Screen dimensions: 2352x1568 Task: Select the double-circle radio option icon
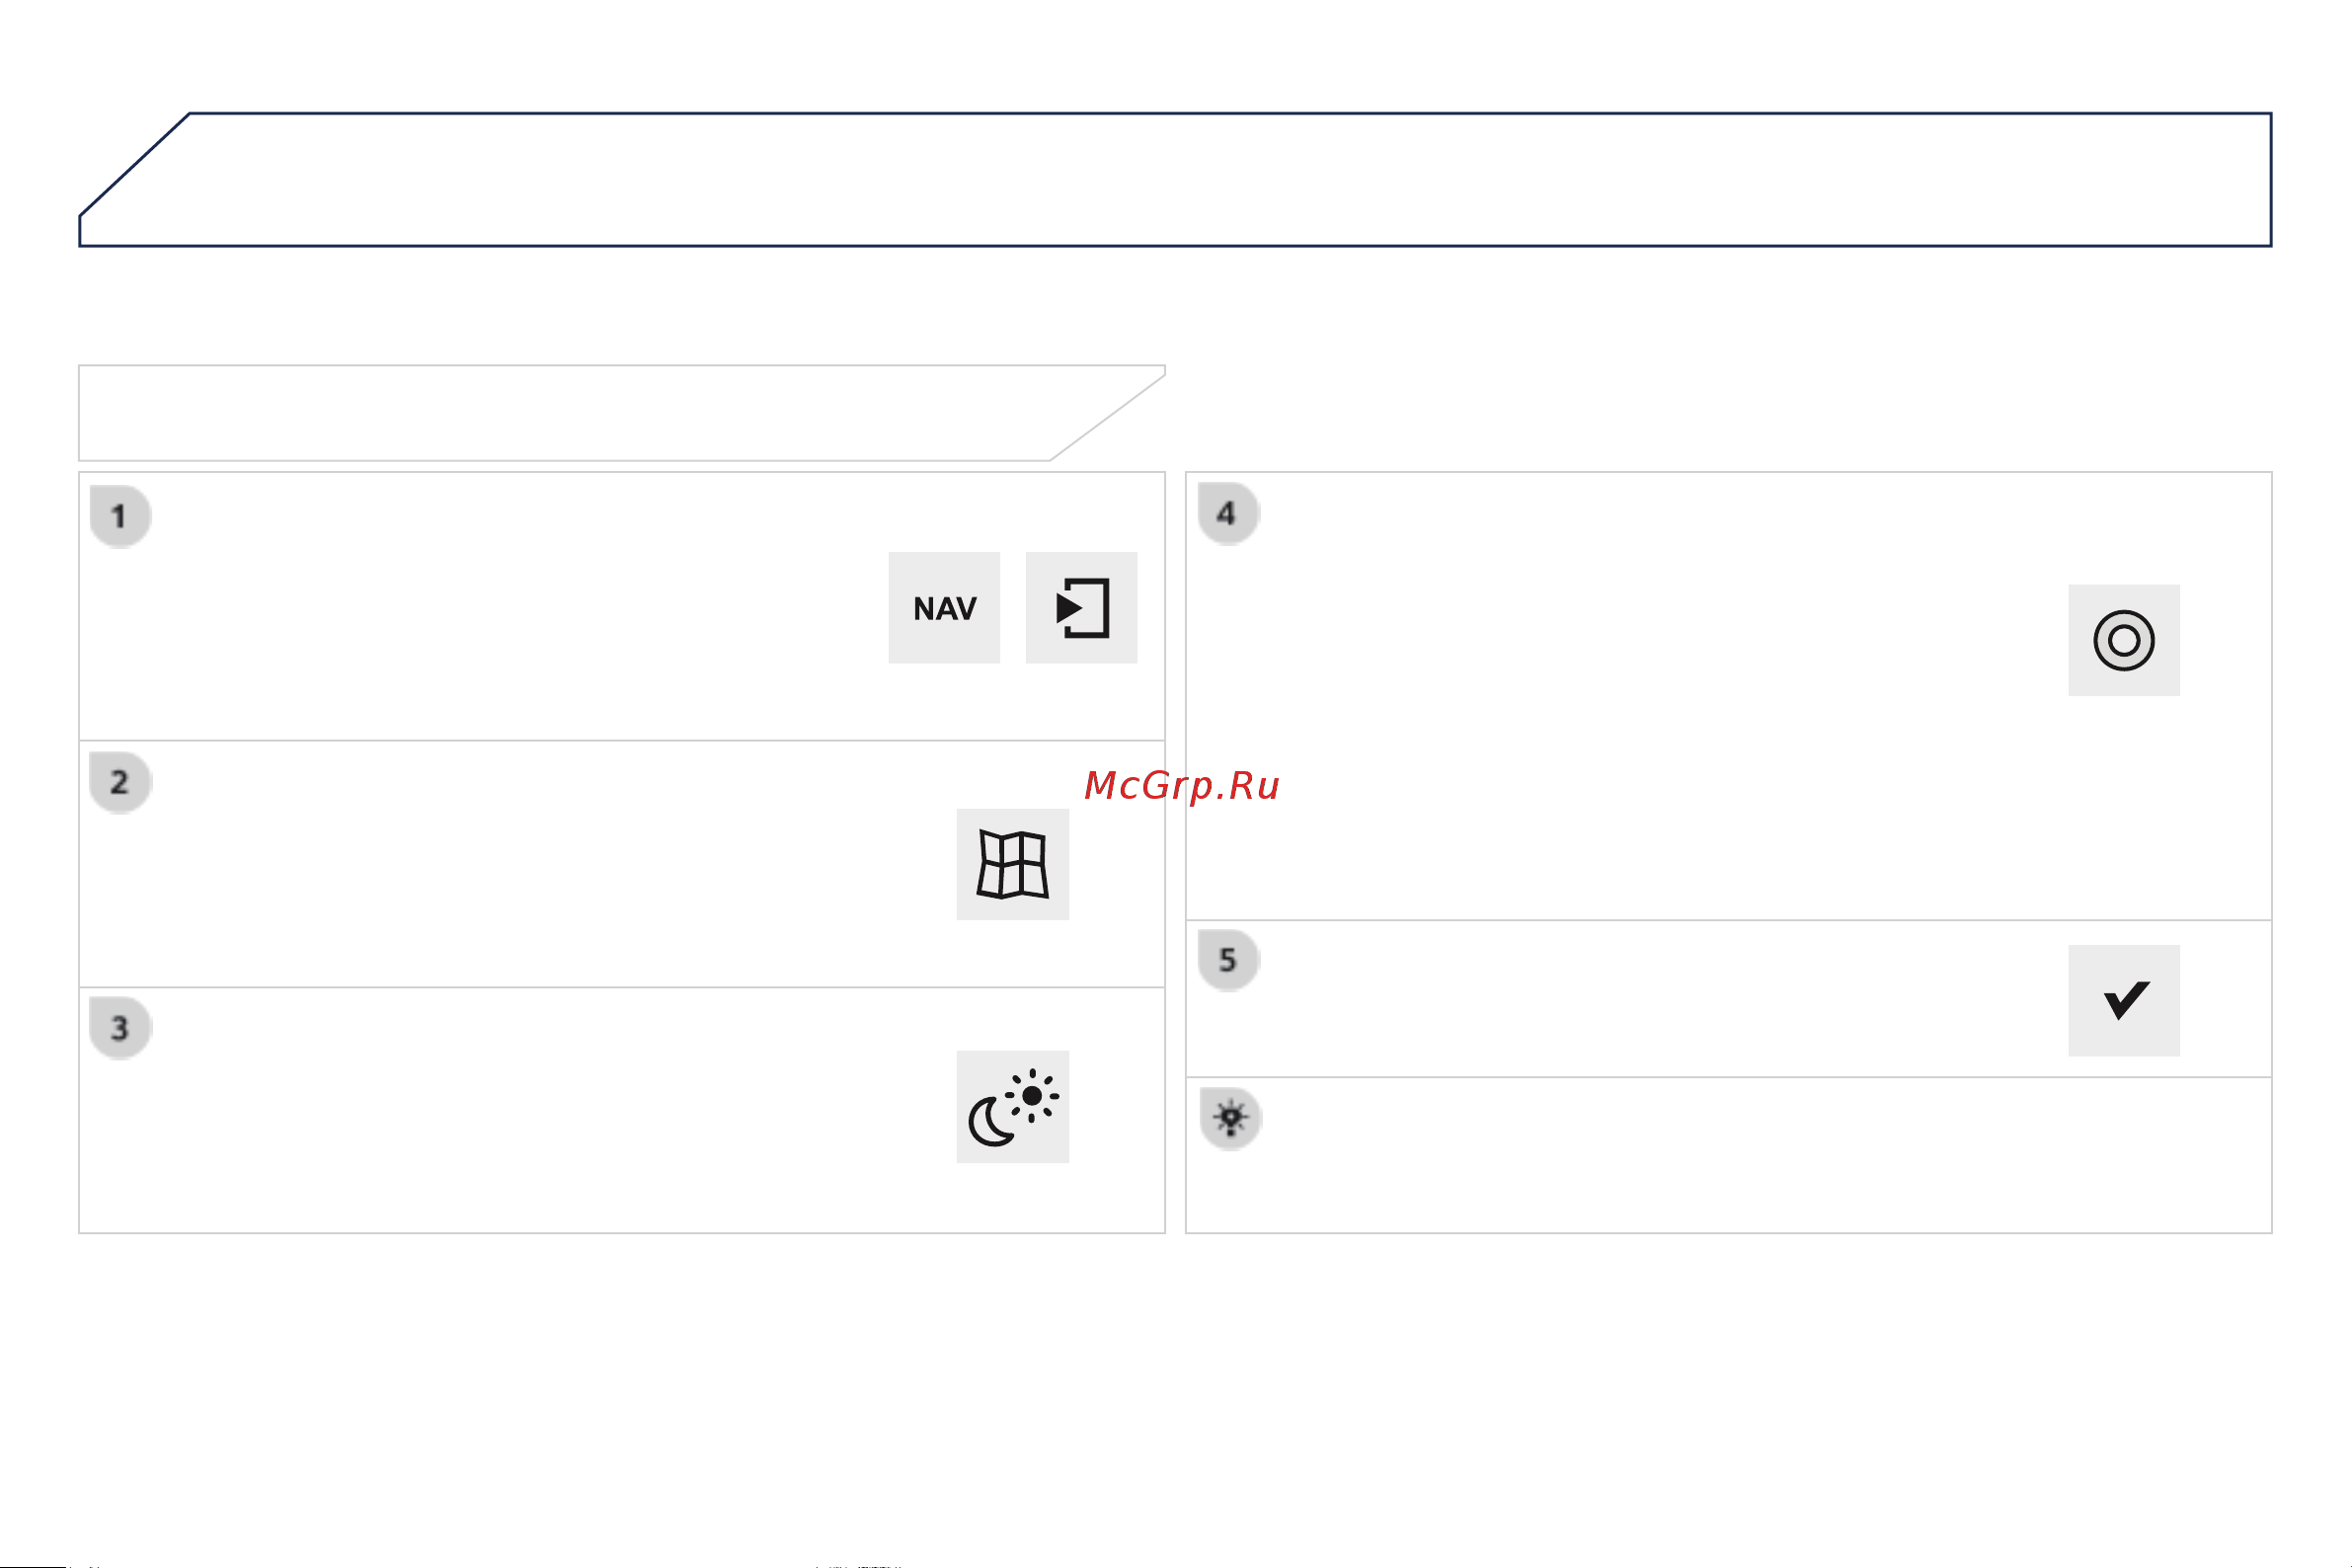click(2123, 640)
